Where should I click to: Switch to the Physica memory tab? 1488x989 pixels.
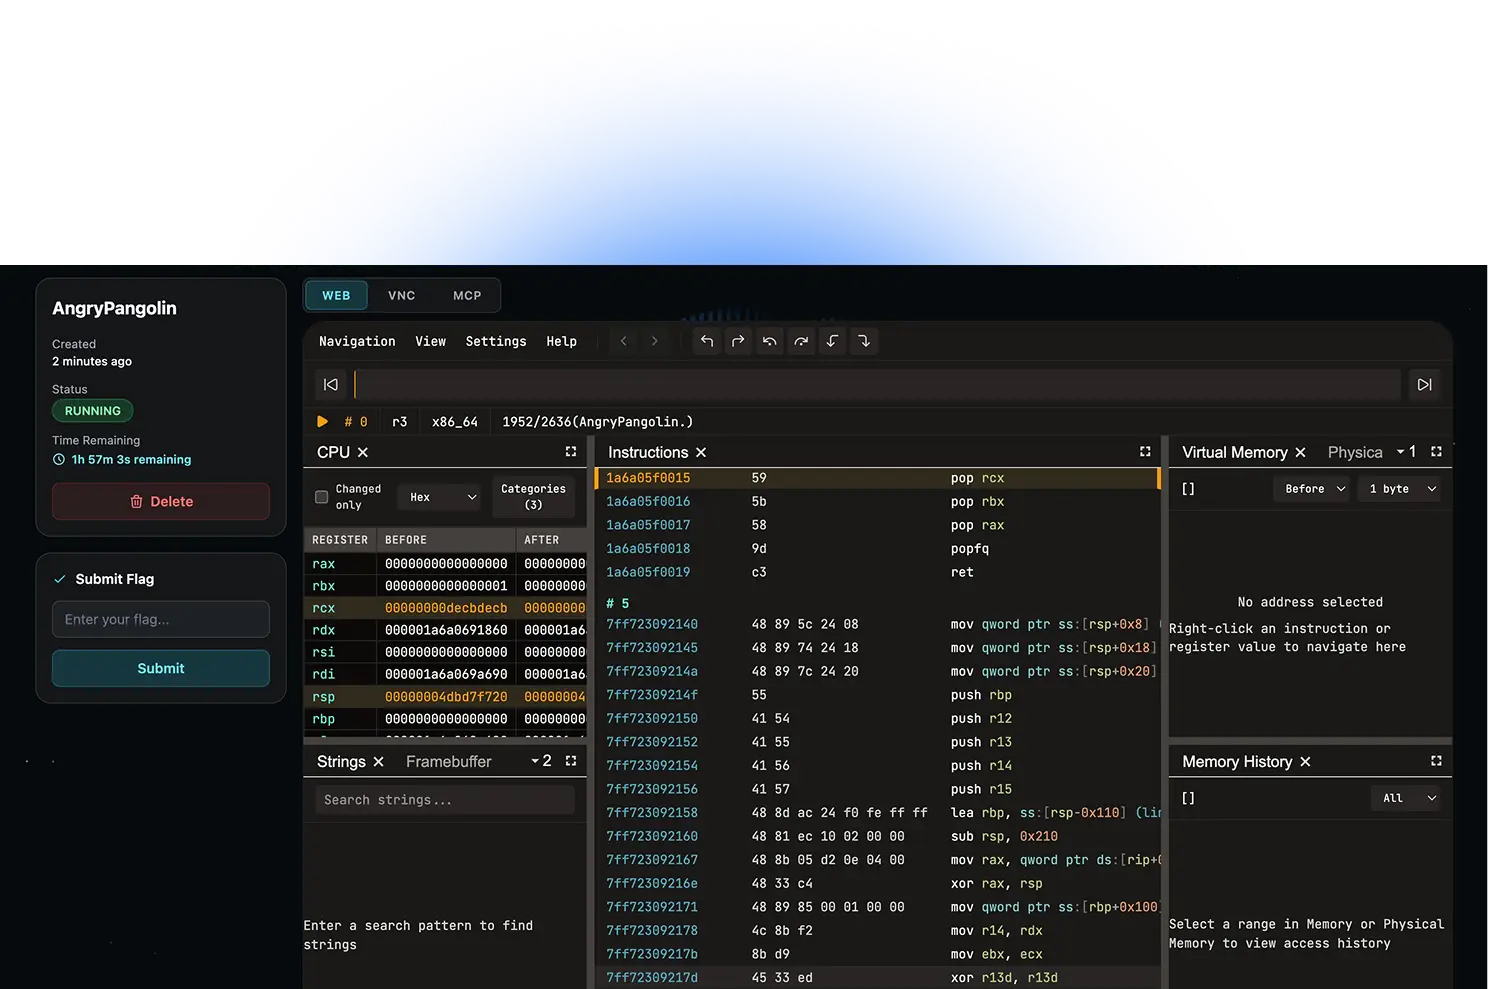tap(1355, 453)
